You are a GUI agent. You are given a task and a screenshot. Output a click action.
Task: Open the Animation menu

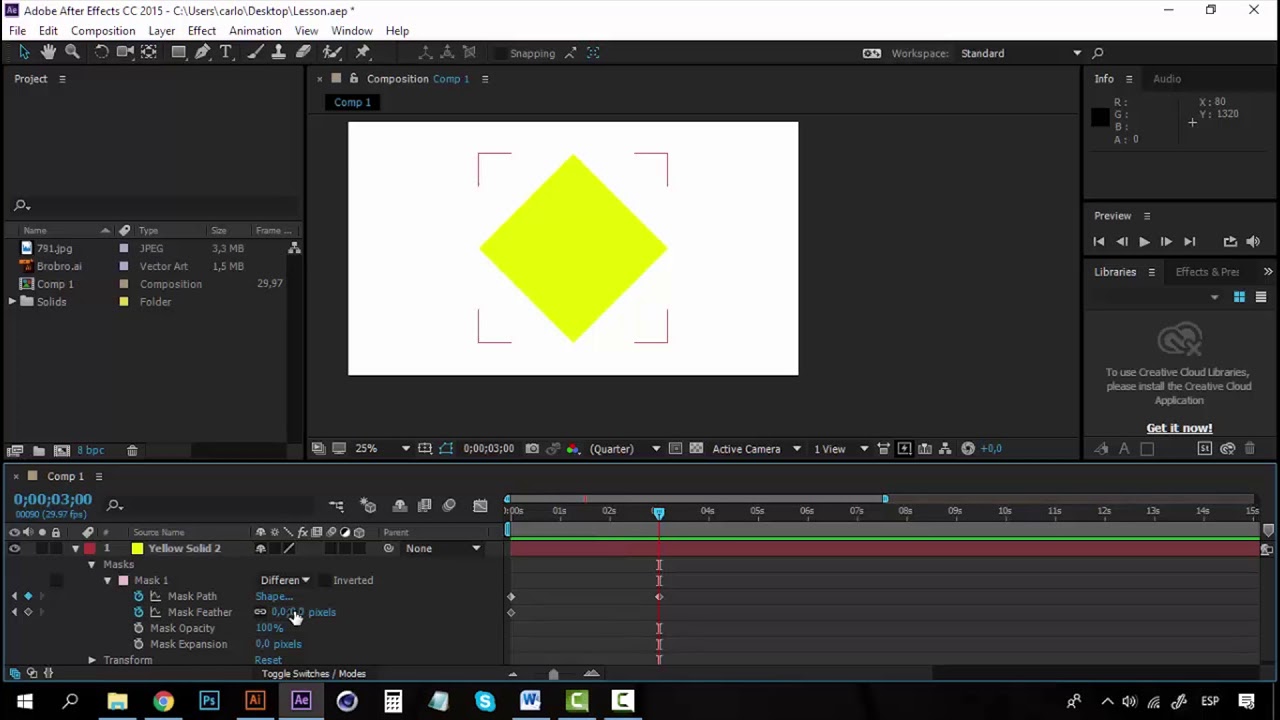255,31
